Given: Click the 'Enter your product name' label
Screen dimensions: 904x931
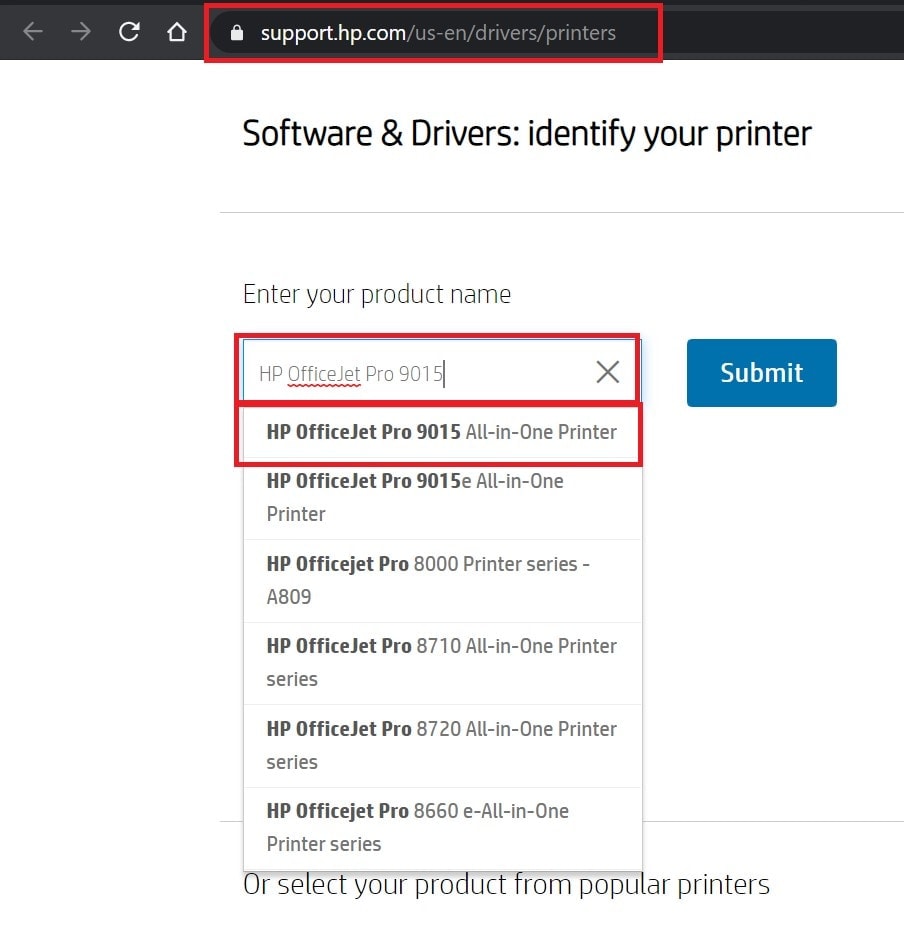Looking at the screenshot, I should [377, 294].
